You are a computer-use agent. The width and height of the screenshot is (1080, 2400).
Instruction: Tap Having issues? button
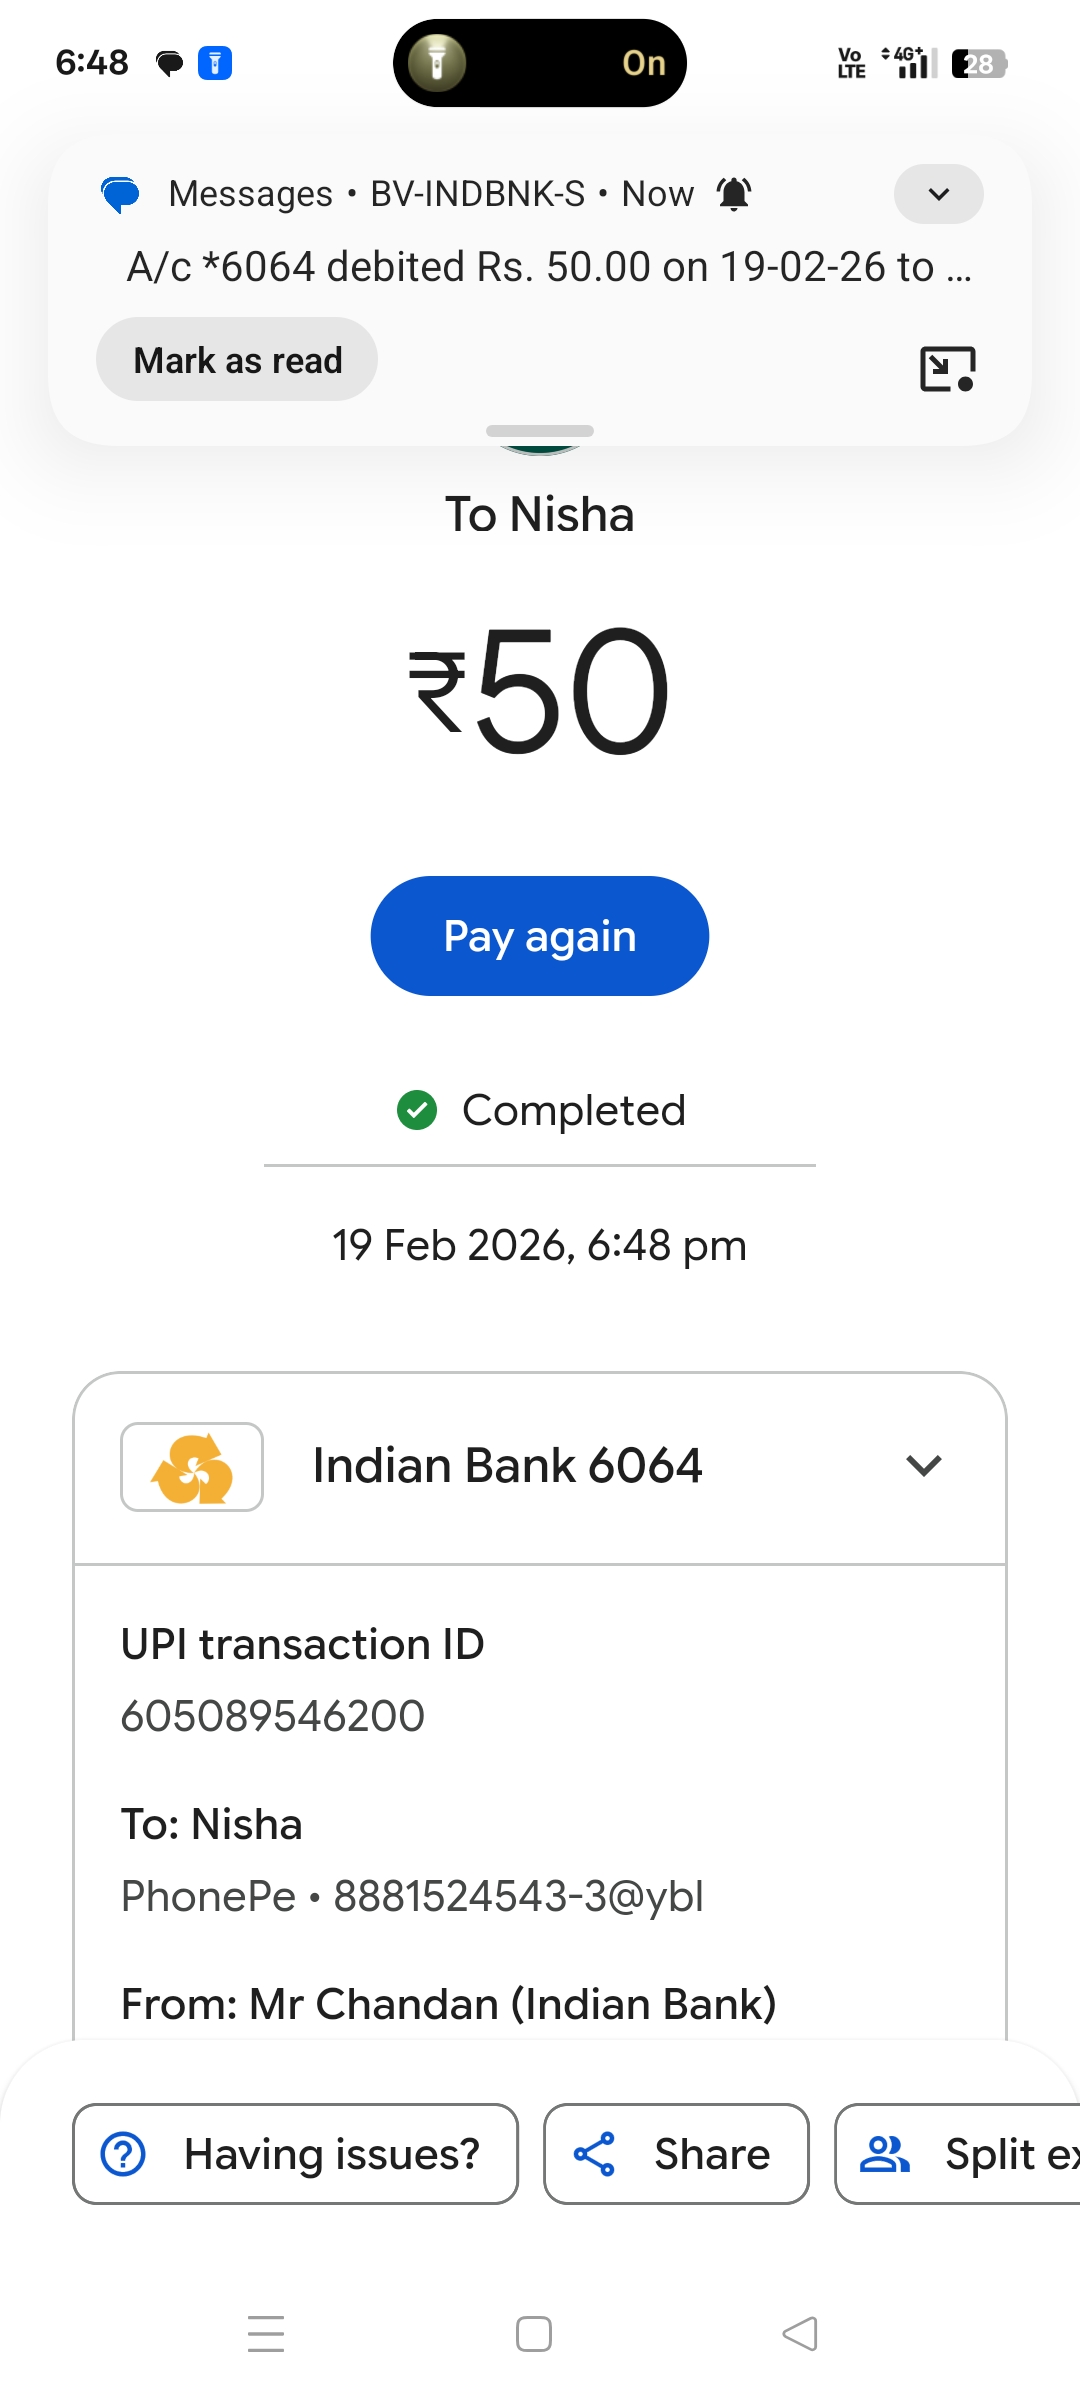(x=296, y=2154)
